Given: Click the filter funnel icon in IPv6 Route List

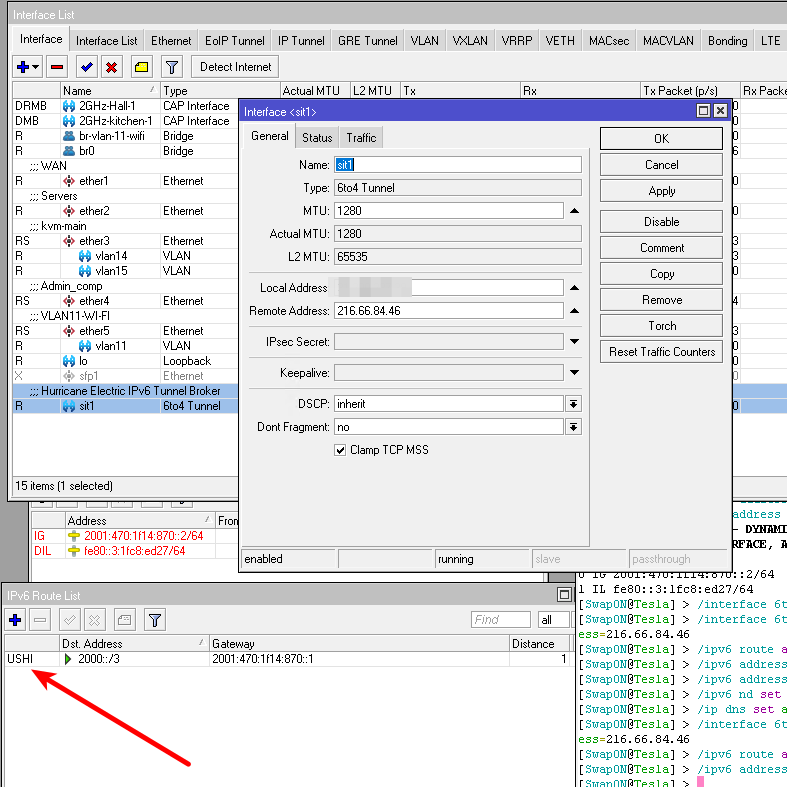Looking at the screenshot, I should click(x=155, y=620).
